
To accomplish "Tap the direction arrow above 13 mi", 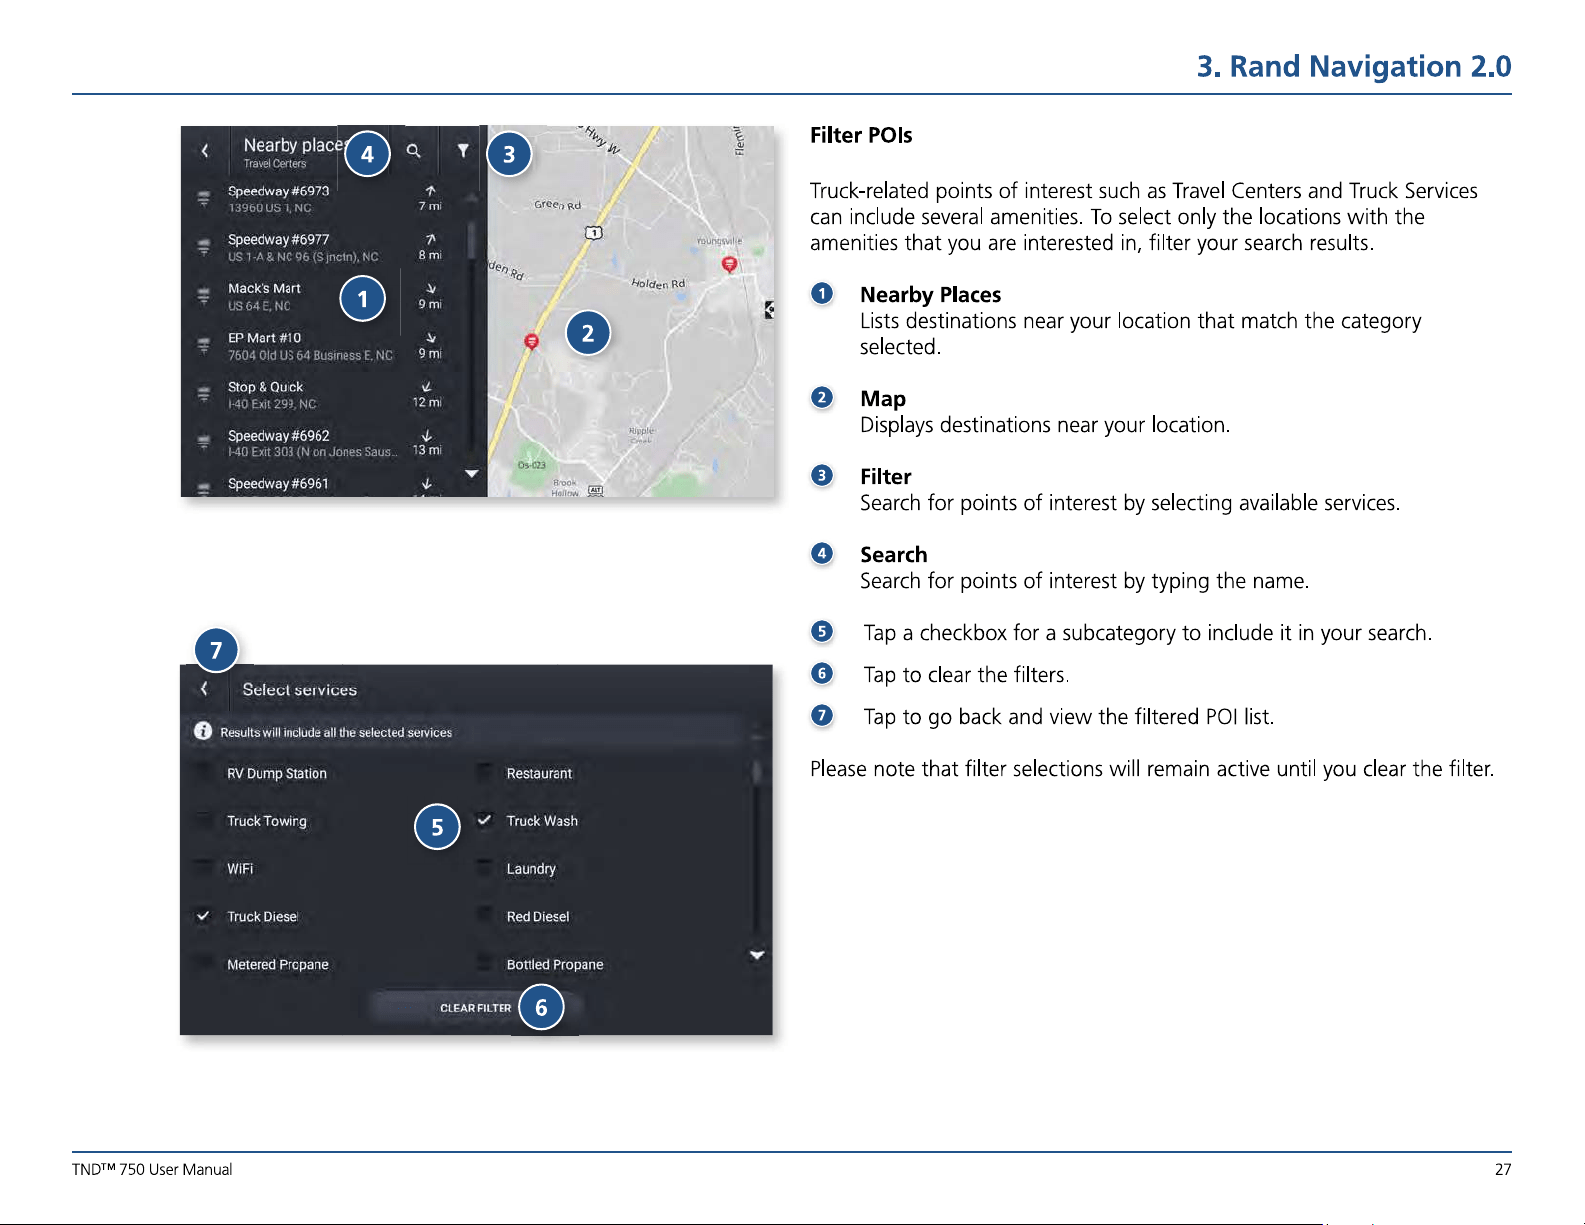I will tap(427, 436).
